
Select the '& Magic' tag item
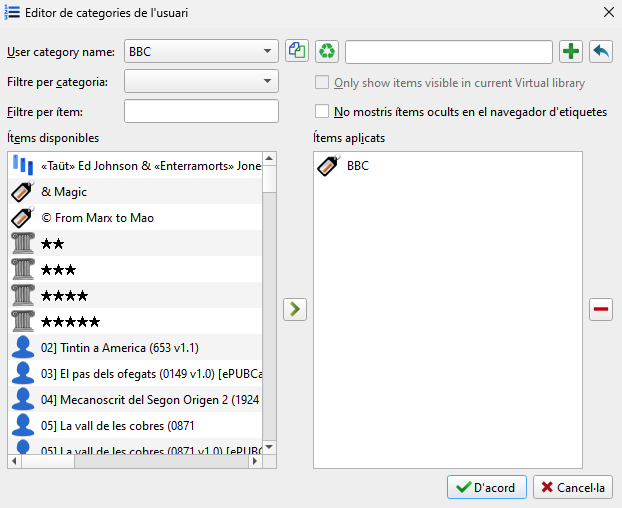point(64,191)
